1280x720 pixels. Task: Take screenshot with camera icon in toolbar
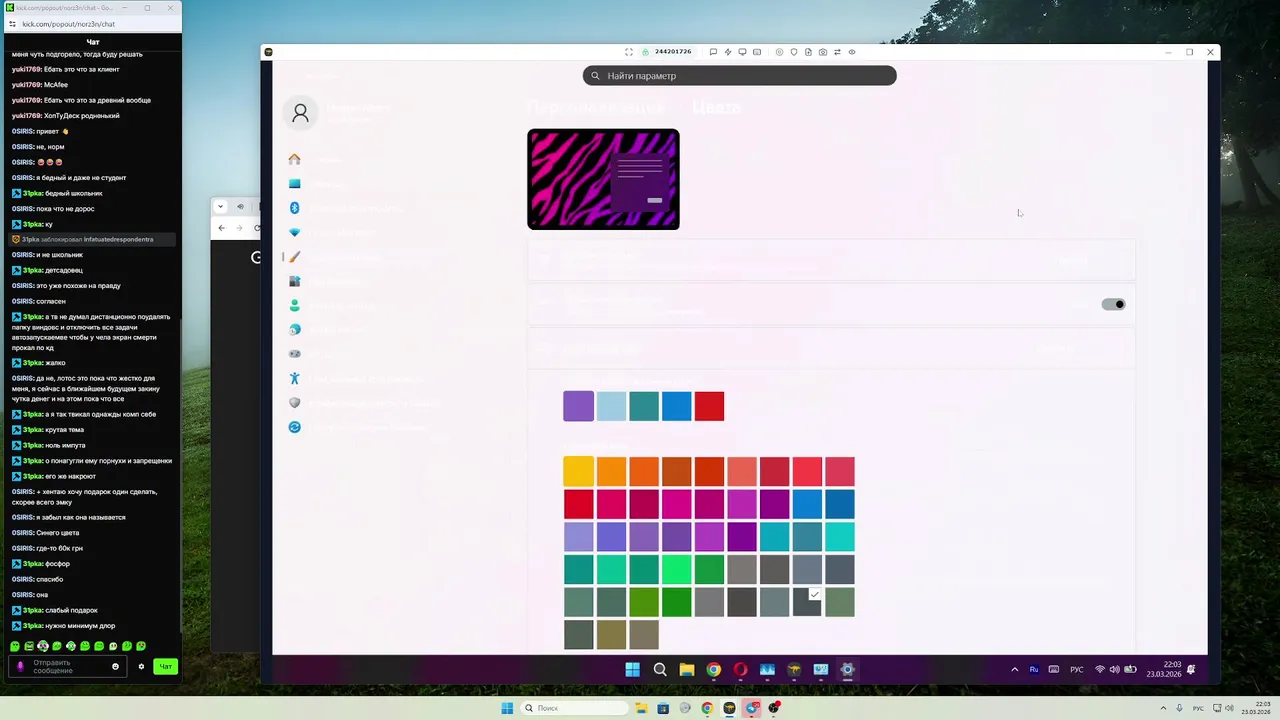point(823,52)
